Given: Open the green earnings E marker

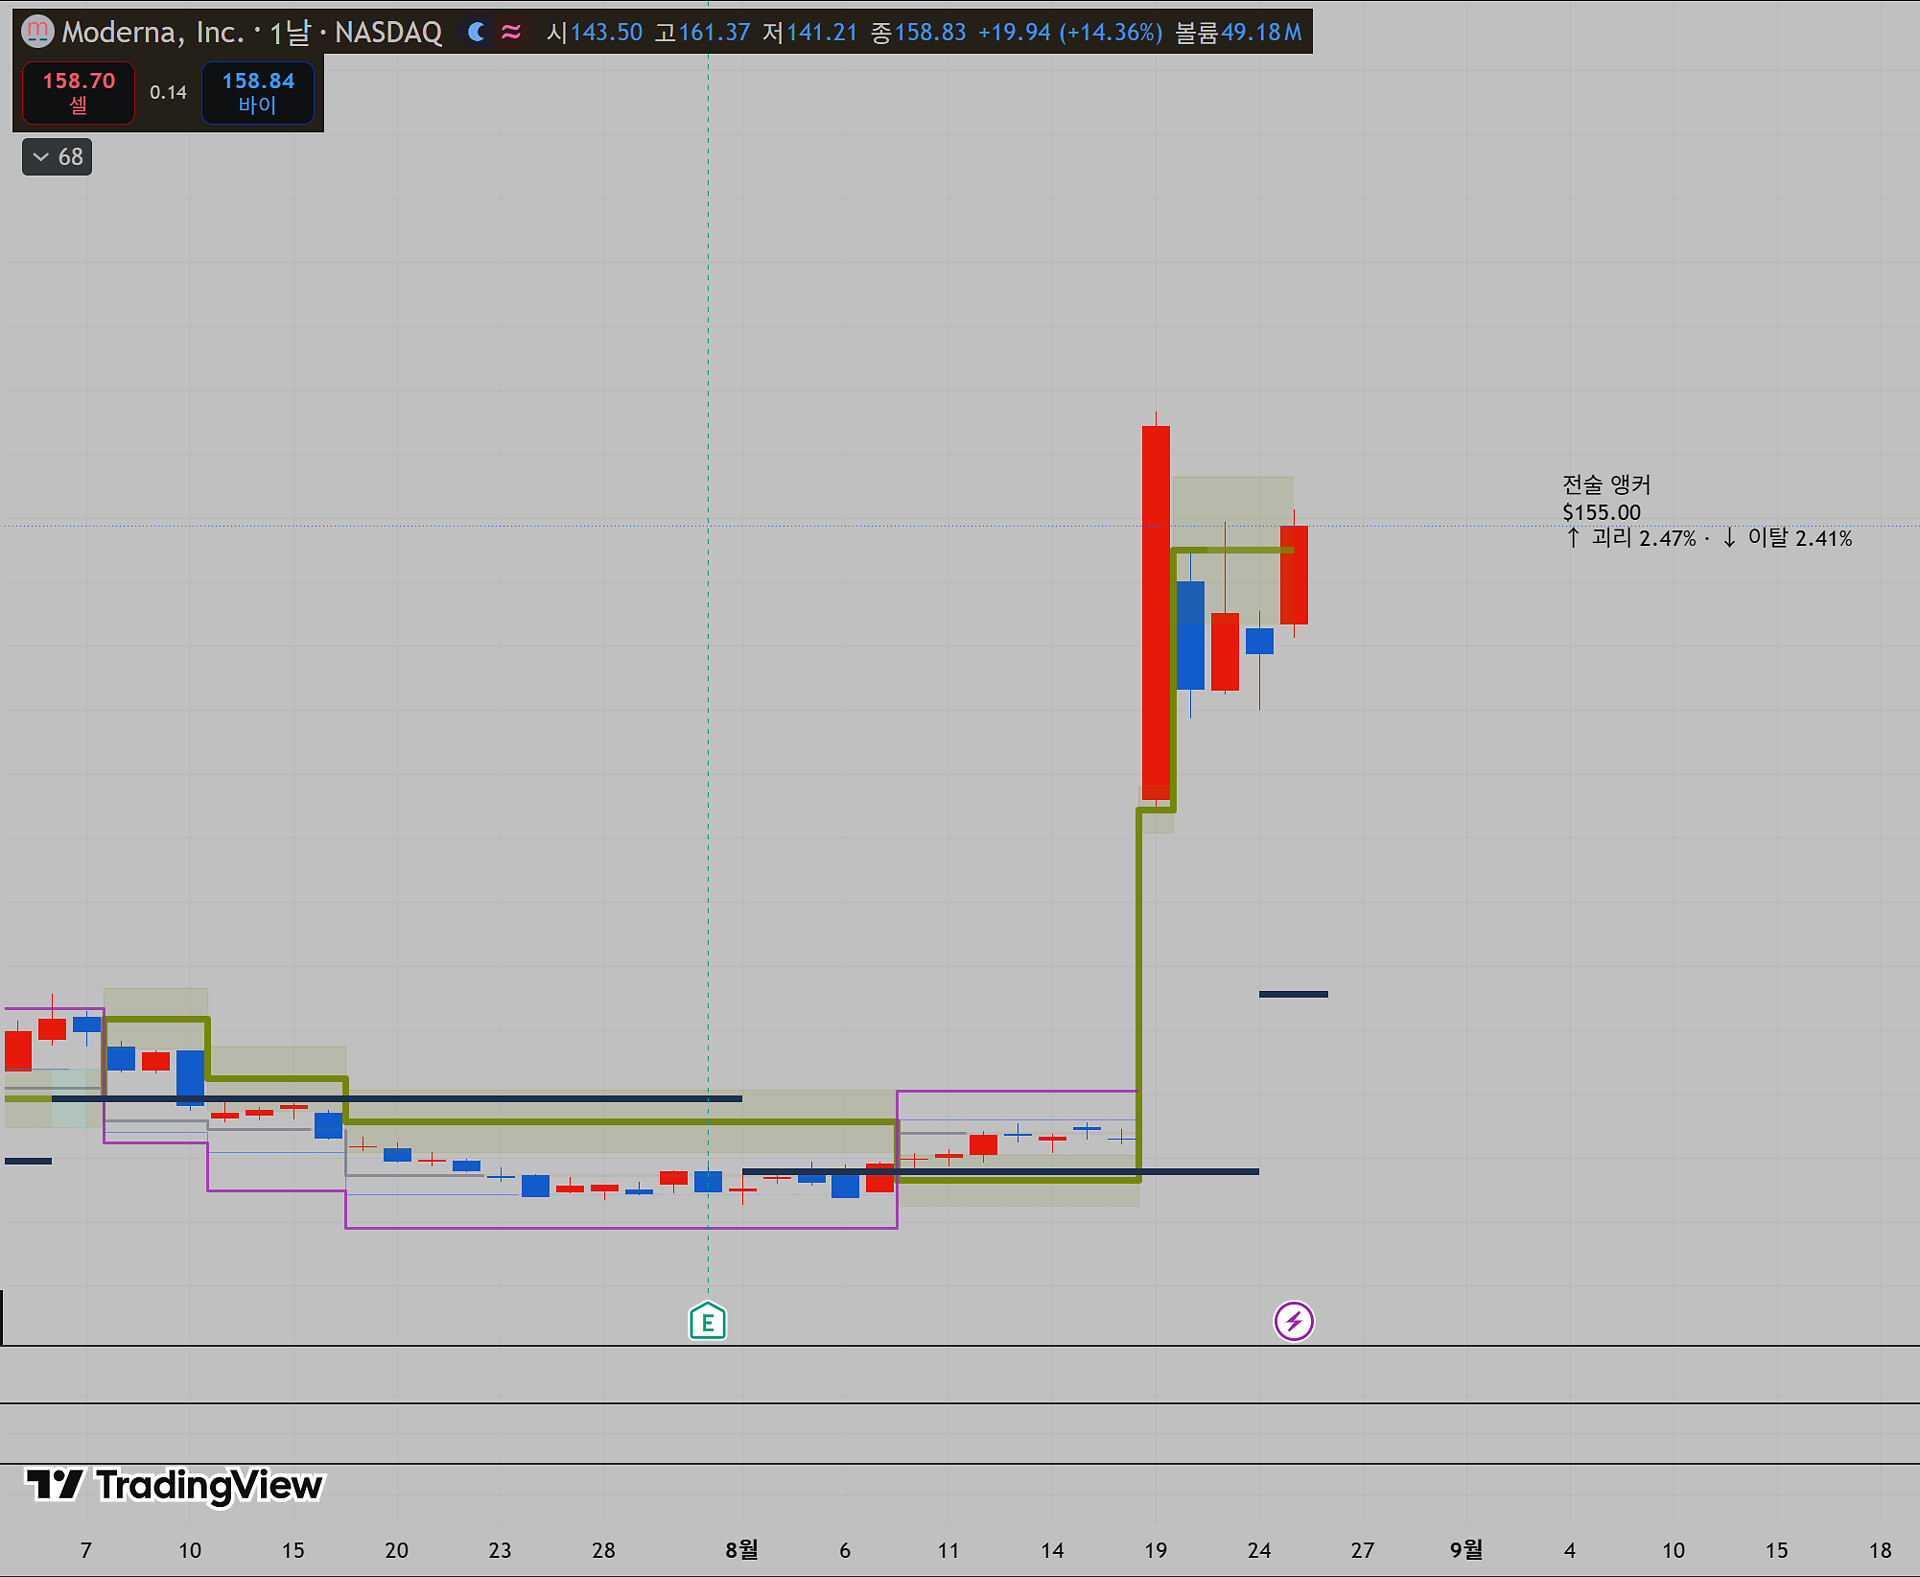Looking at the screenshot, I should (x=708, y=1321).
